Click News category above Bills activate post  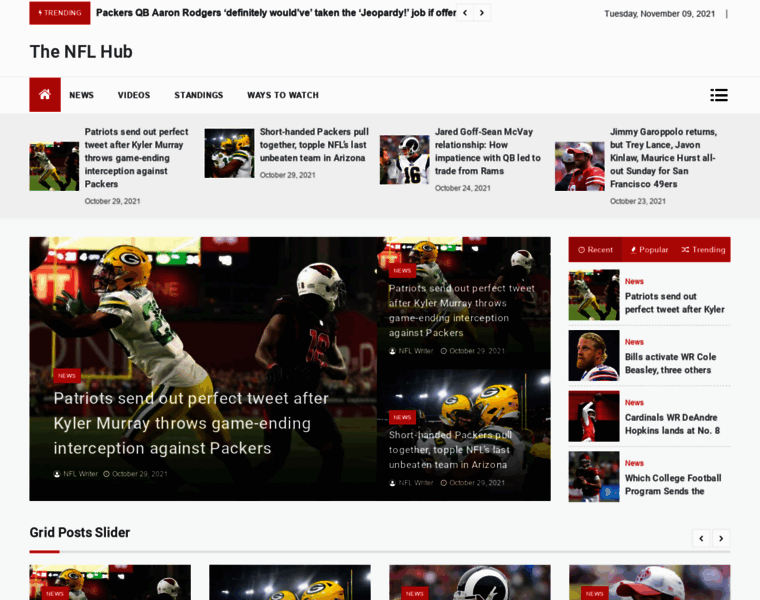(634, 342)
